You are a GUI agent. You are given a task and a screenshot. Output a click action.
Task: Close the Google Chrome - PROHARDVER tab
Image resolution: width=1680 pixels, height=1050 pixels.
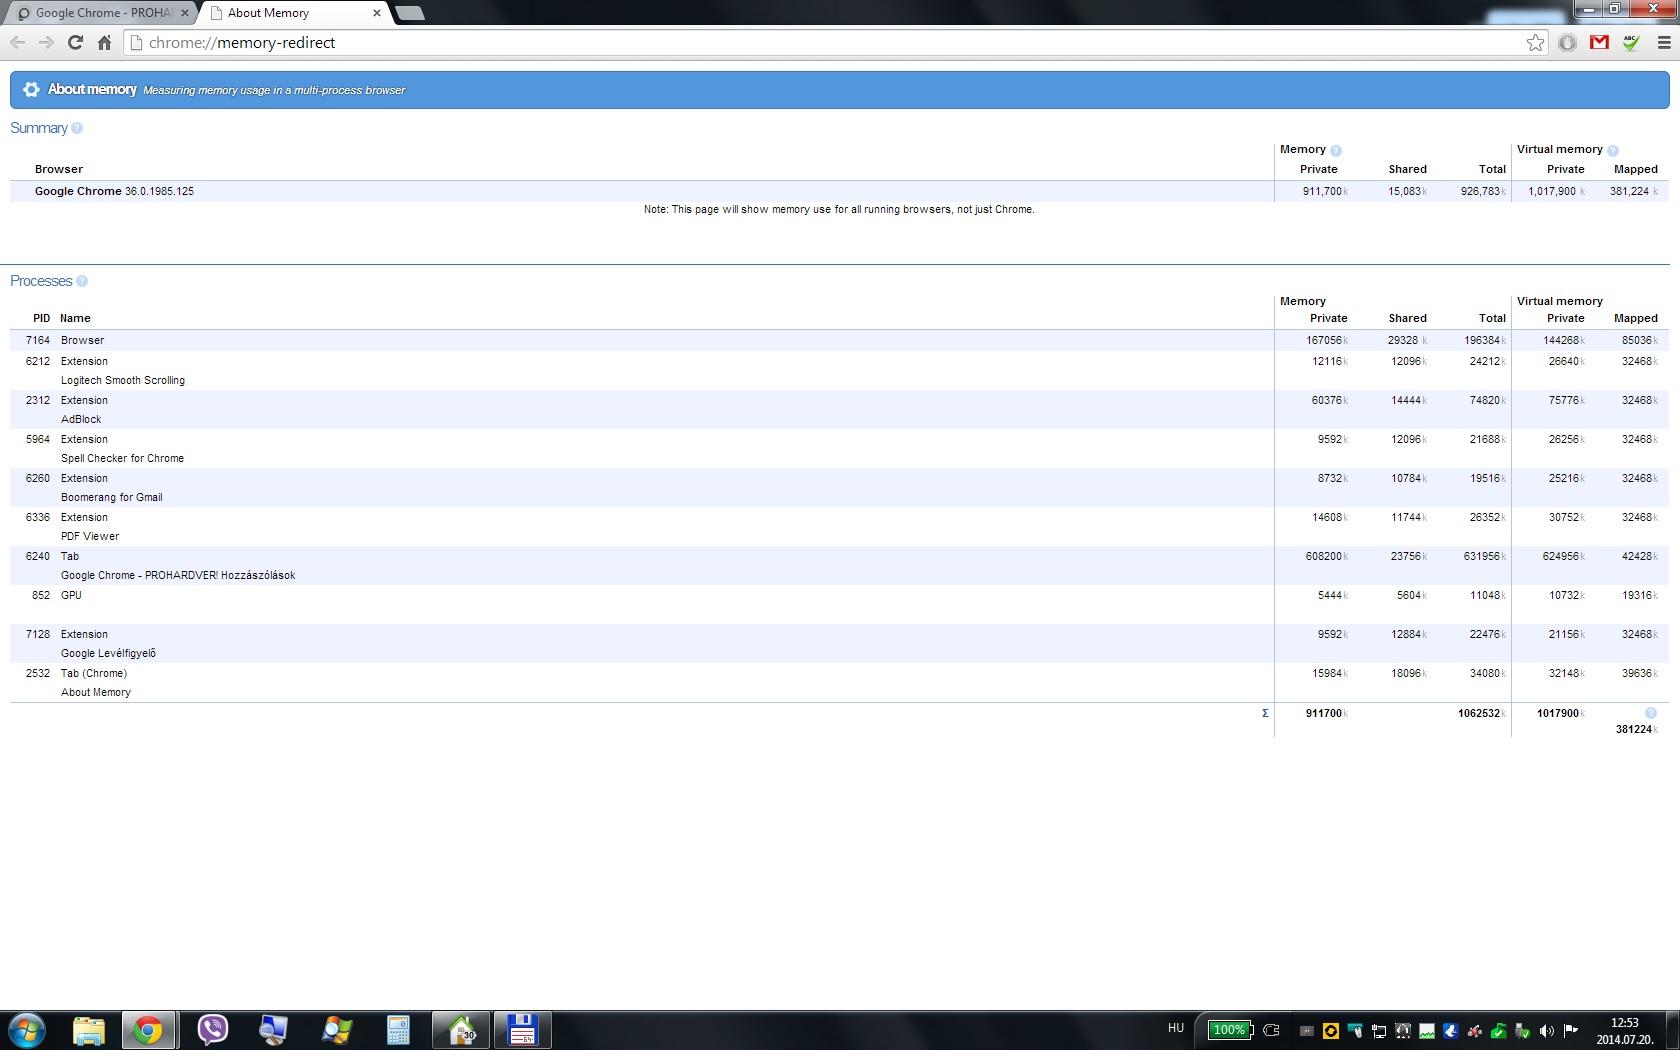[x=185, y=13]
